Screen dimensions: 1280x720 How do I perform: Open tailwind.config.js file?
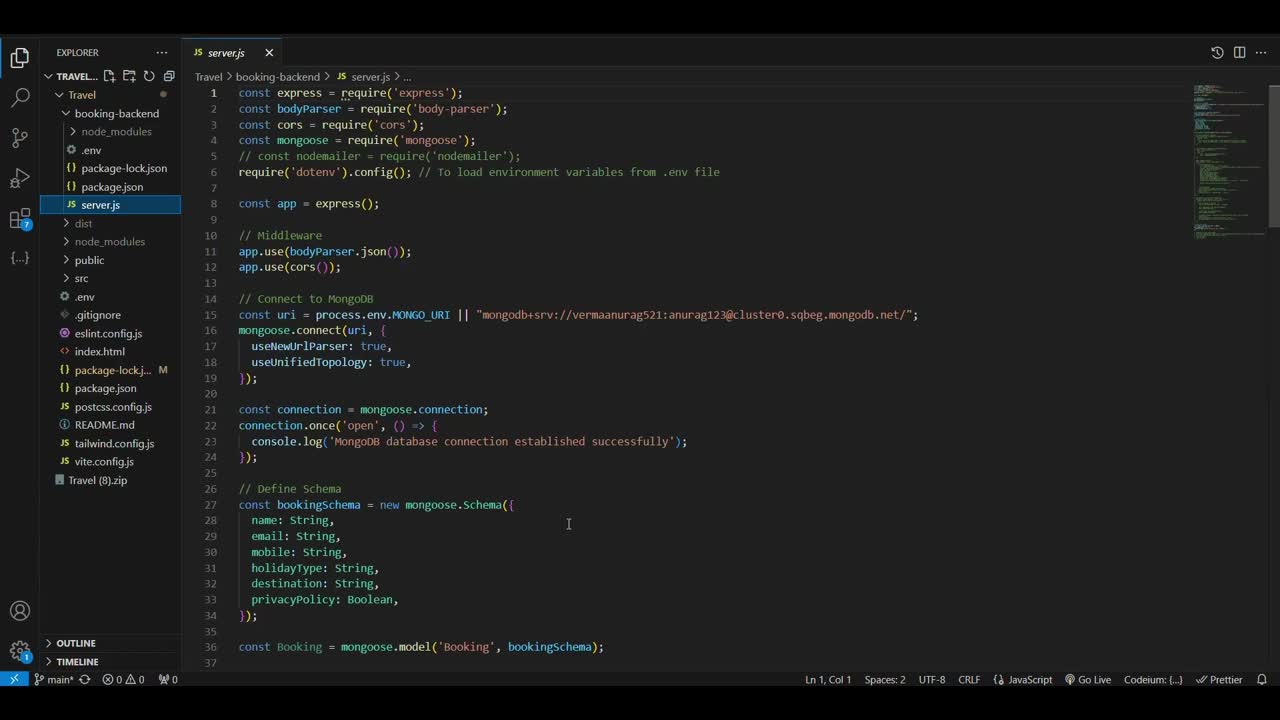click(x=114, y=443)
